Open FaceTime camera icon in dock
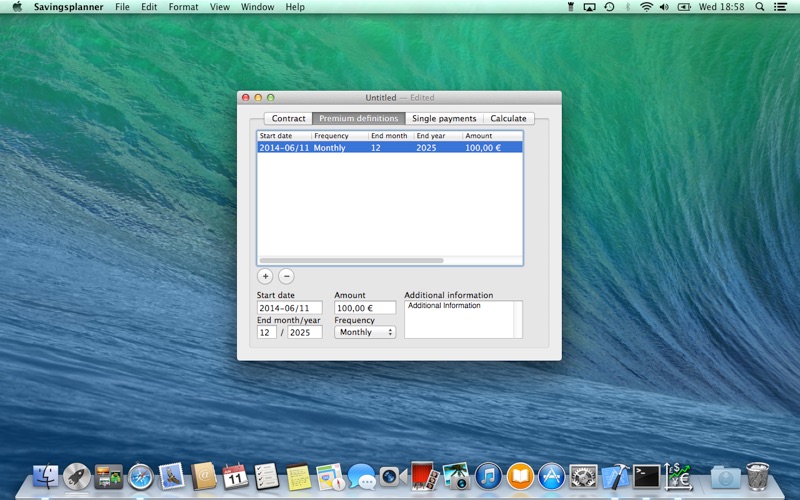This screenshot has height=500, width=800. pyautogui.click(x=393, y=477)
